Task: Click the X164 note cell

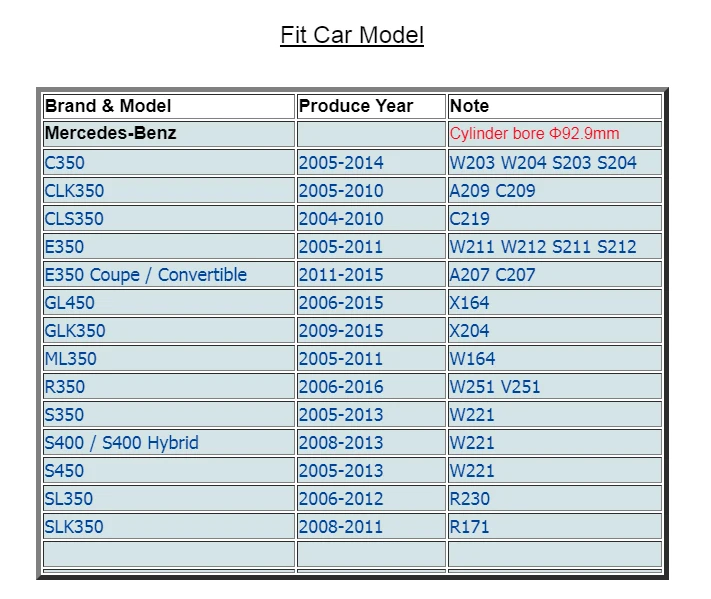Action: coord(555,302)
